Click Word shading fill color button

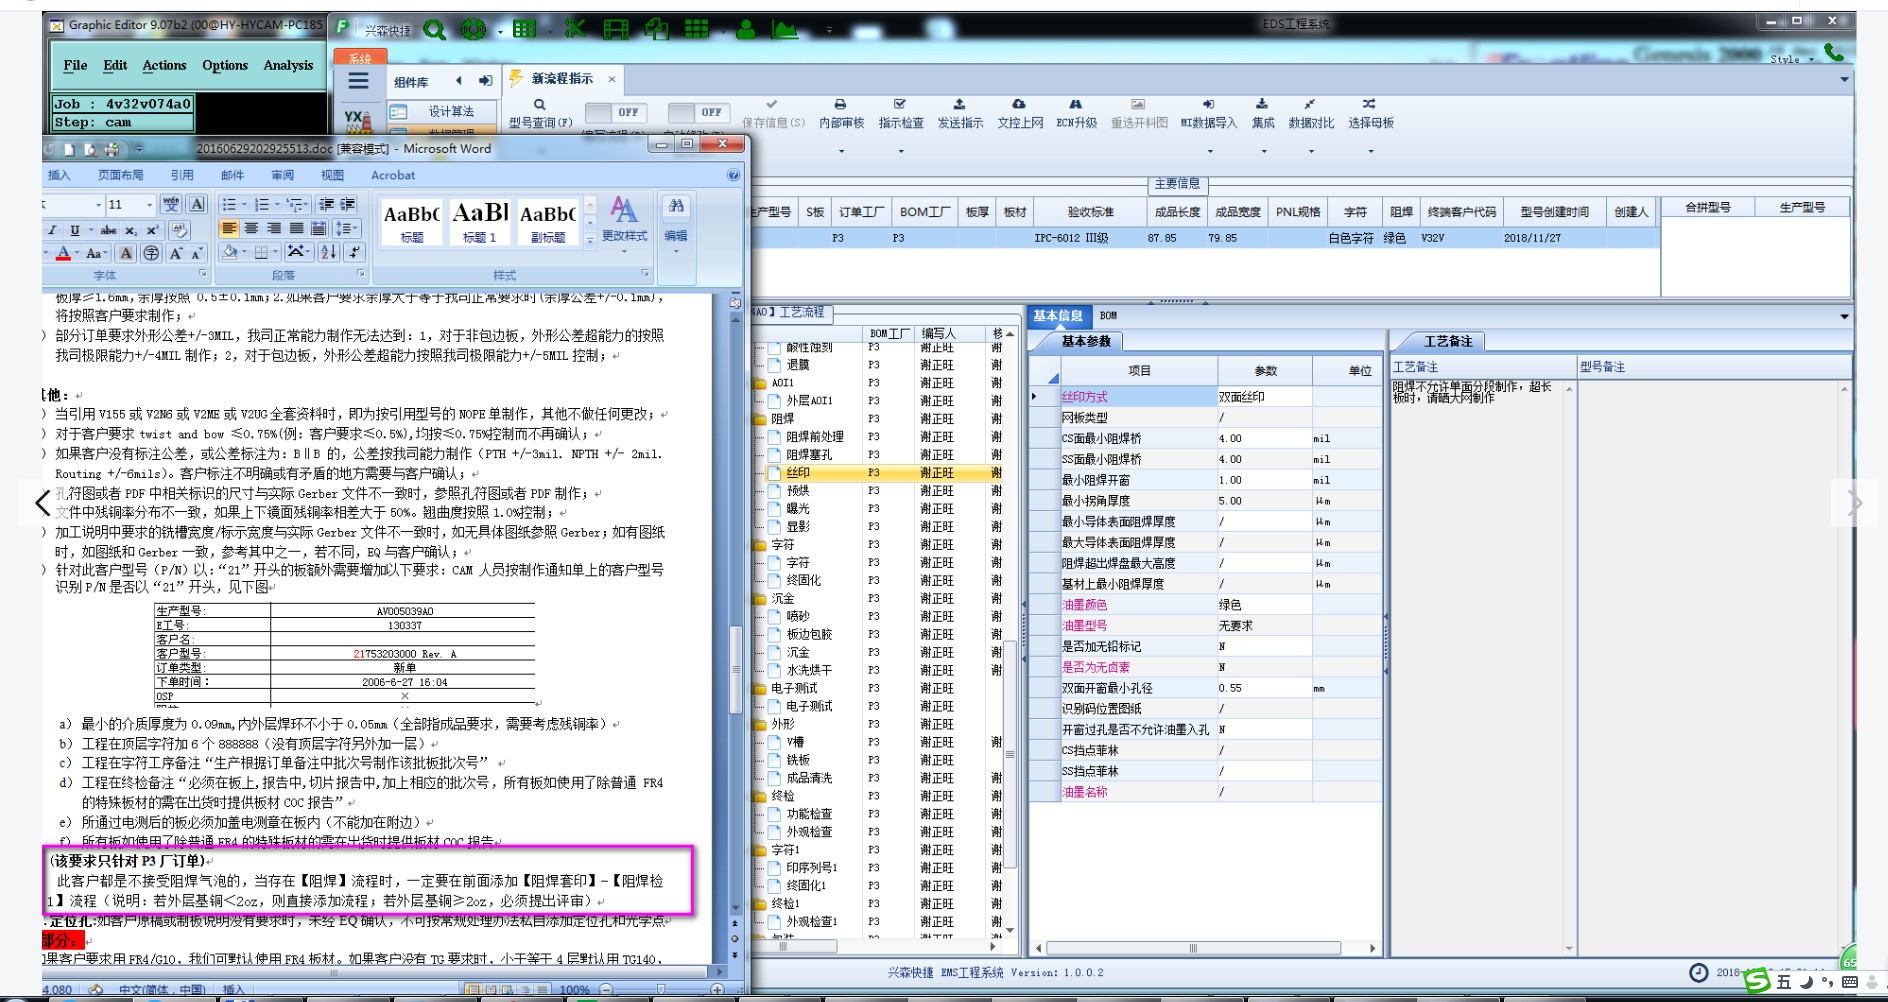coord(230,253)
